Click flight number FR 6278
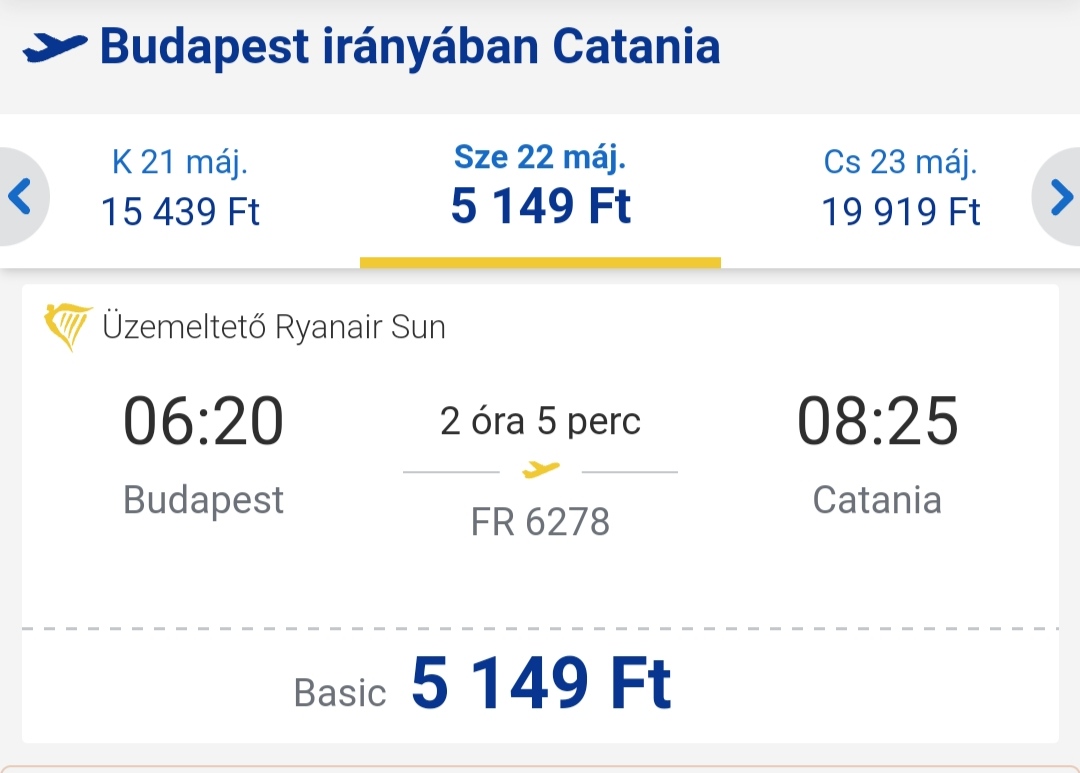The height and width of the screenshot is (773, 1080). (x=541, y=522)
